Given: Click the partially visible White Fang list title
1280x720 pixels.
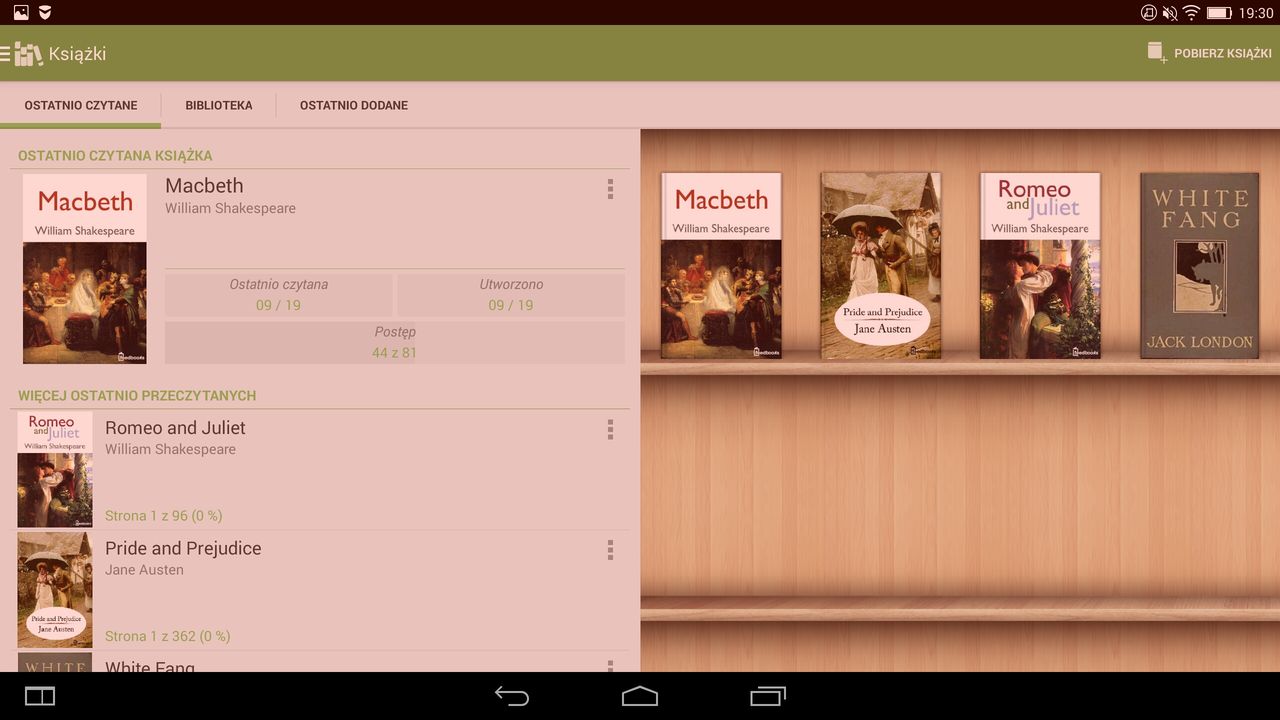Looking at the screenshot, I should pyautogui.click(x=150, y=666).
